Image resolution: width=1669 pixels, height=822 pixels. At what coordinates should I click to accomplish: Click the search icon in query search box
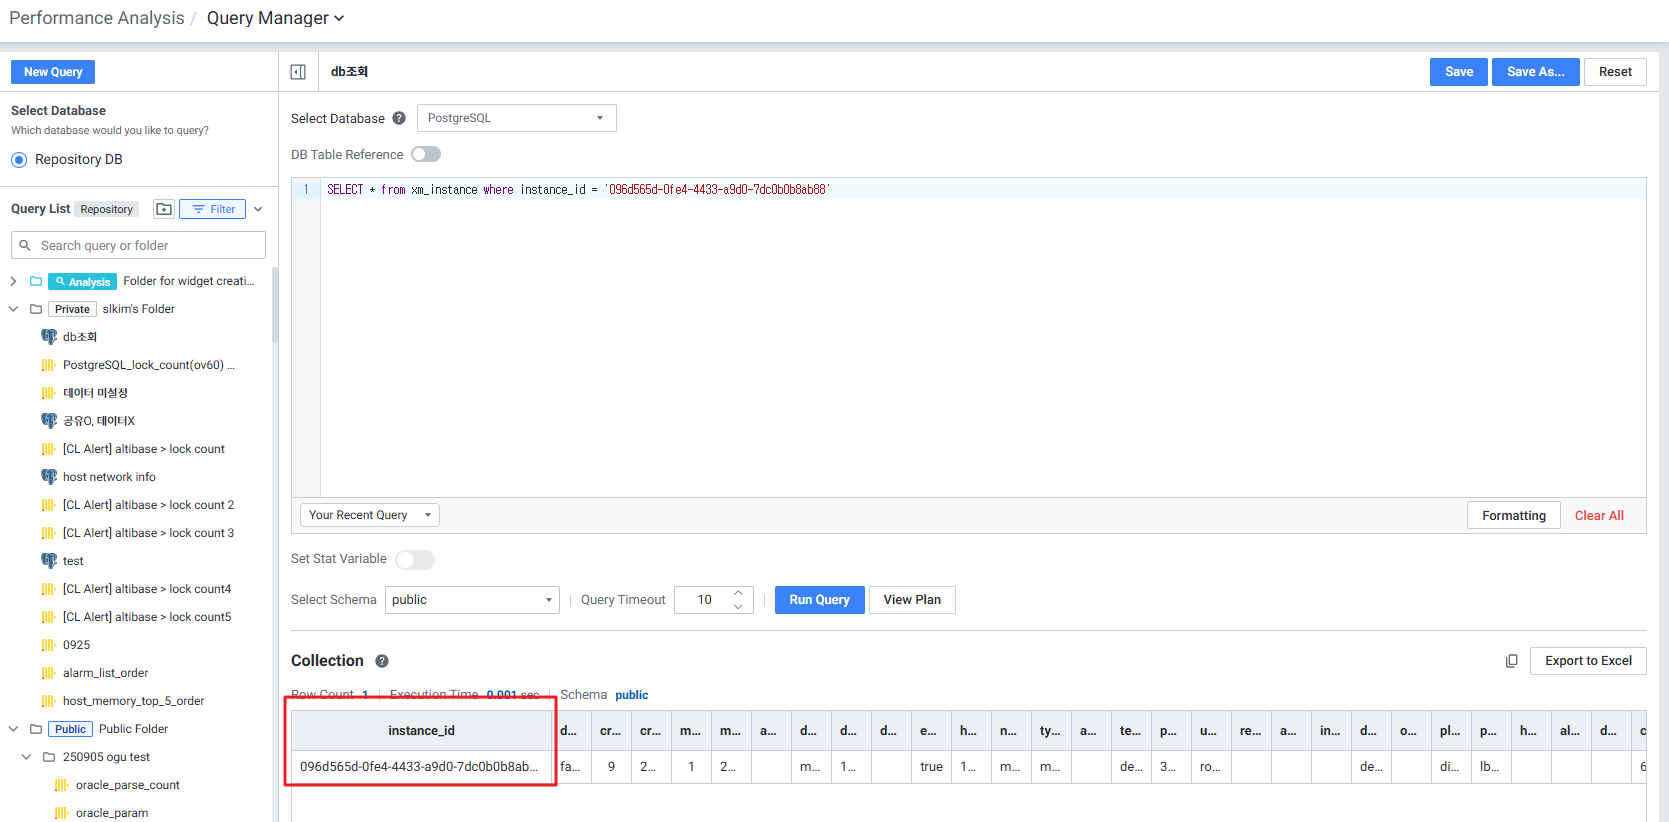coord(26,245)
